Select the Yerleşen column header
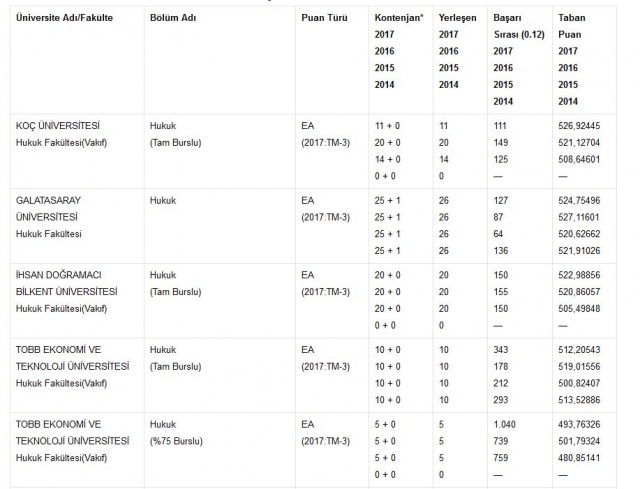Viewport: 640px width, 489px height. (458, 18)
